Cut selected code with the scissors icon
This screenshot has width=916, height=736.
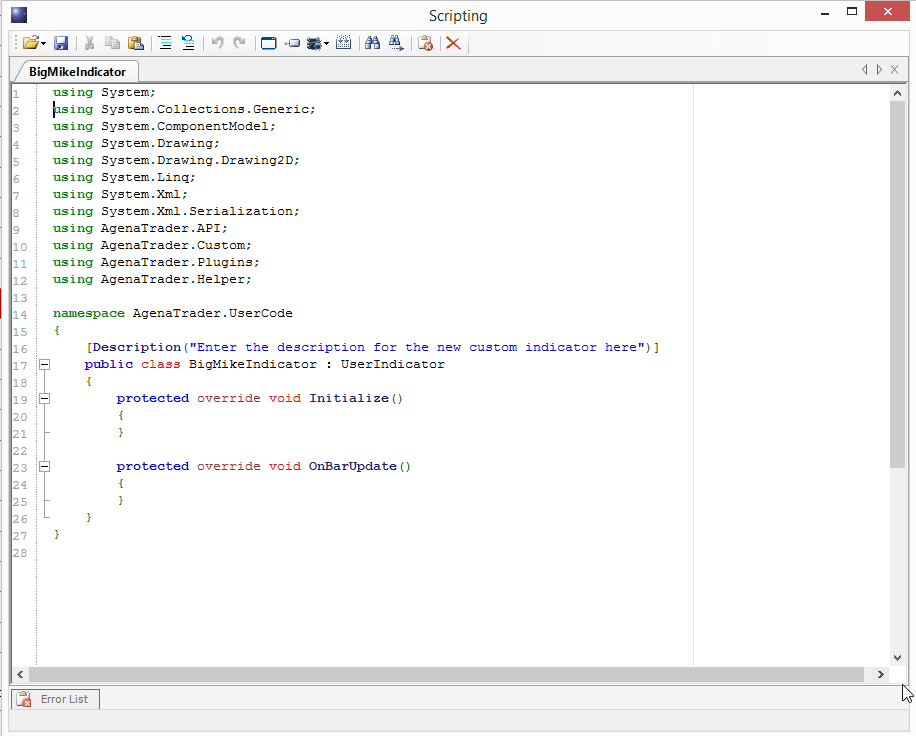coord(89,43)
